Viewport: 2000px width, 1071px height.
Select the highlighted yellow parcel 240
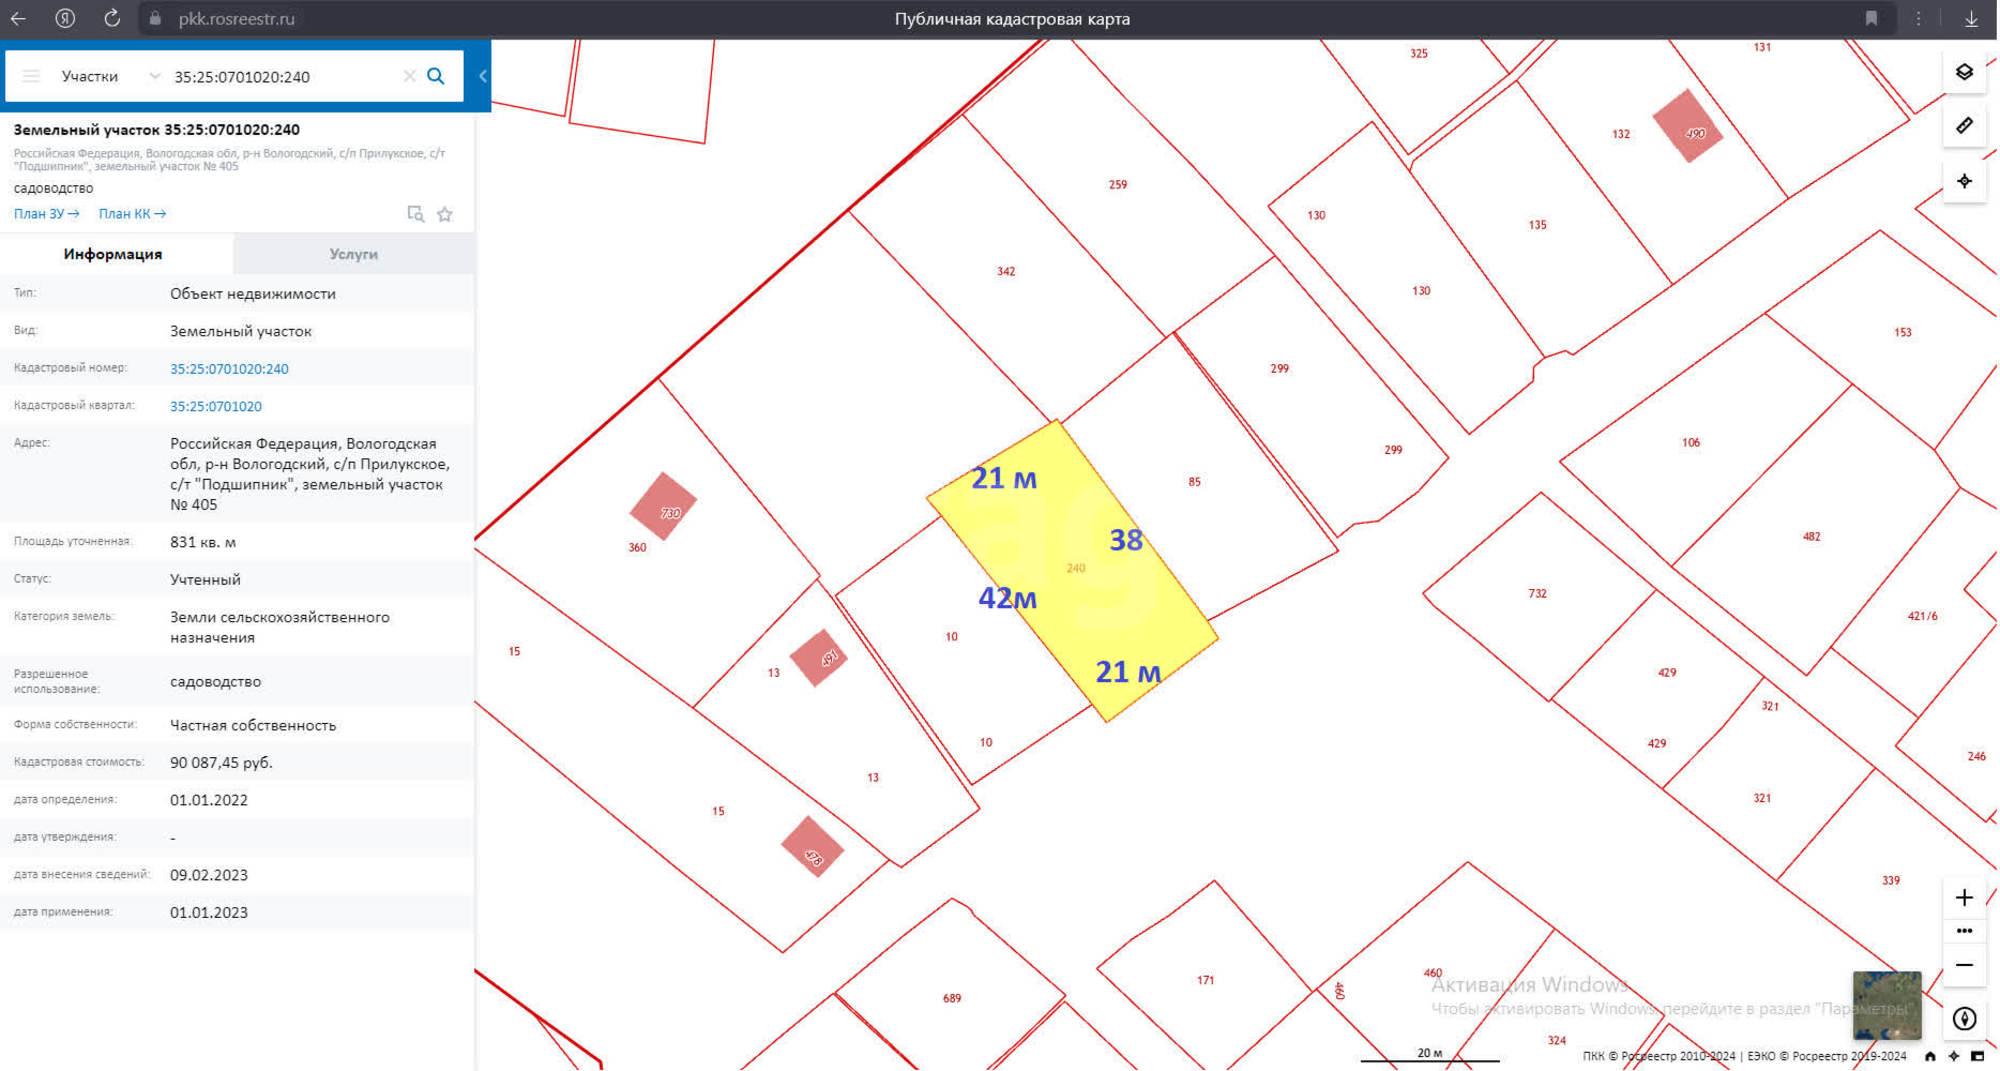pos(1075,570)
